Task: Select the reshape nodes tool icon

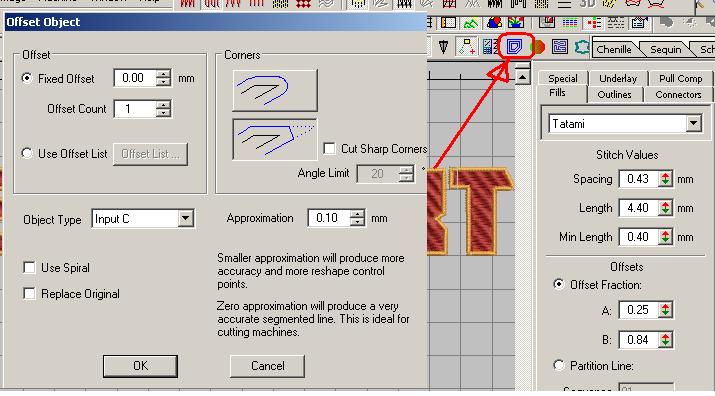Action: [467, 47]
